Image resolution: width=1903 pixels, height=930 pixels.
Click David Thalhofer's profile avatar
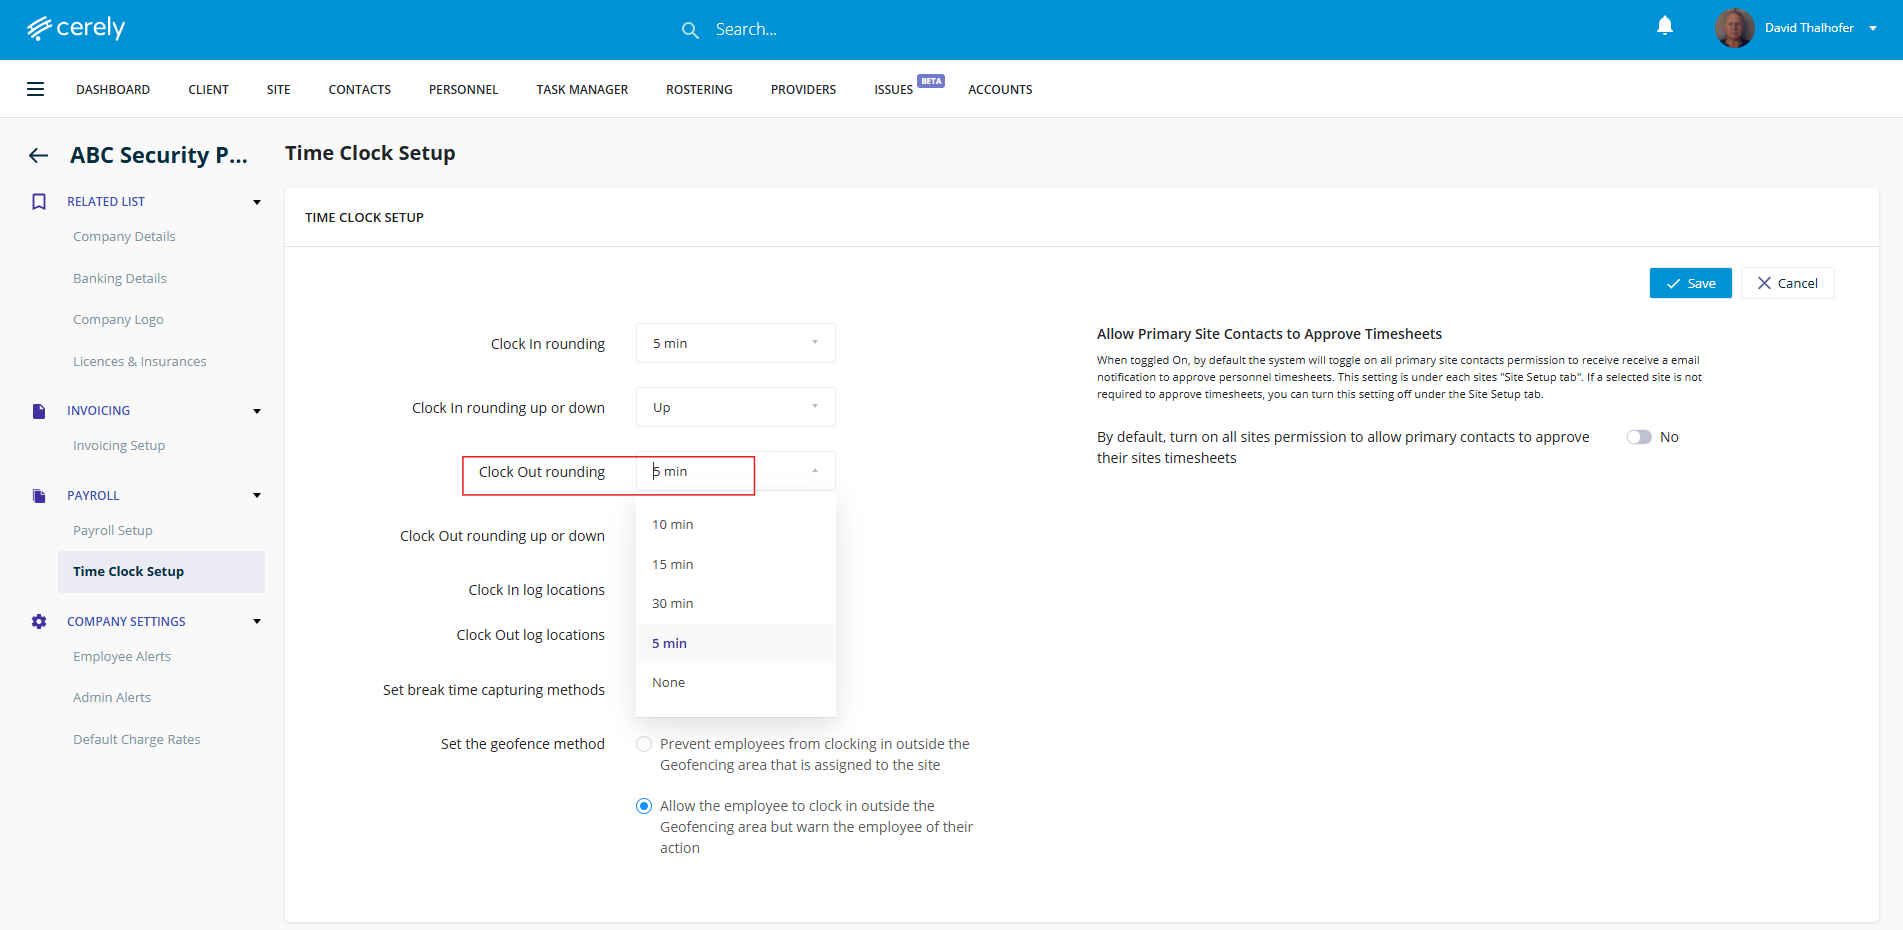[1734, 28]
